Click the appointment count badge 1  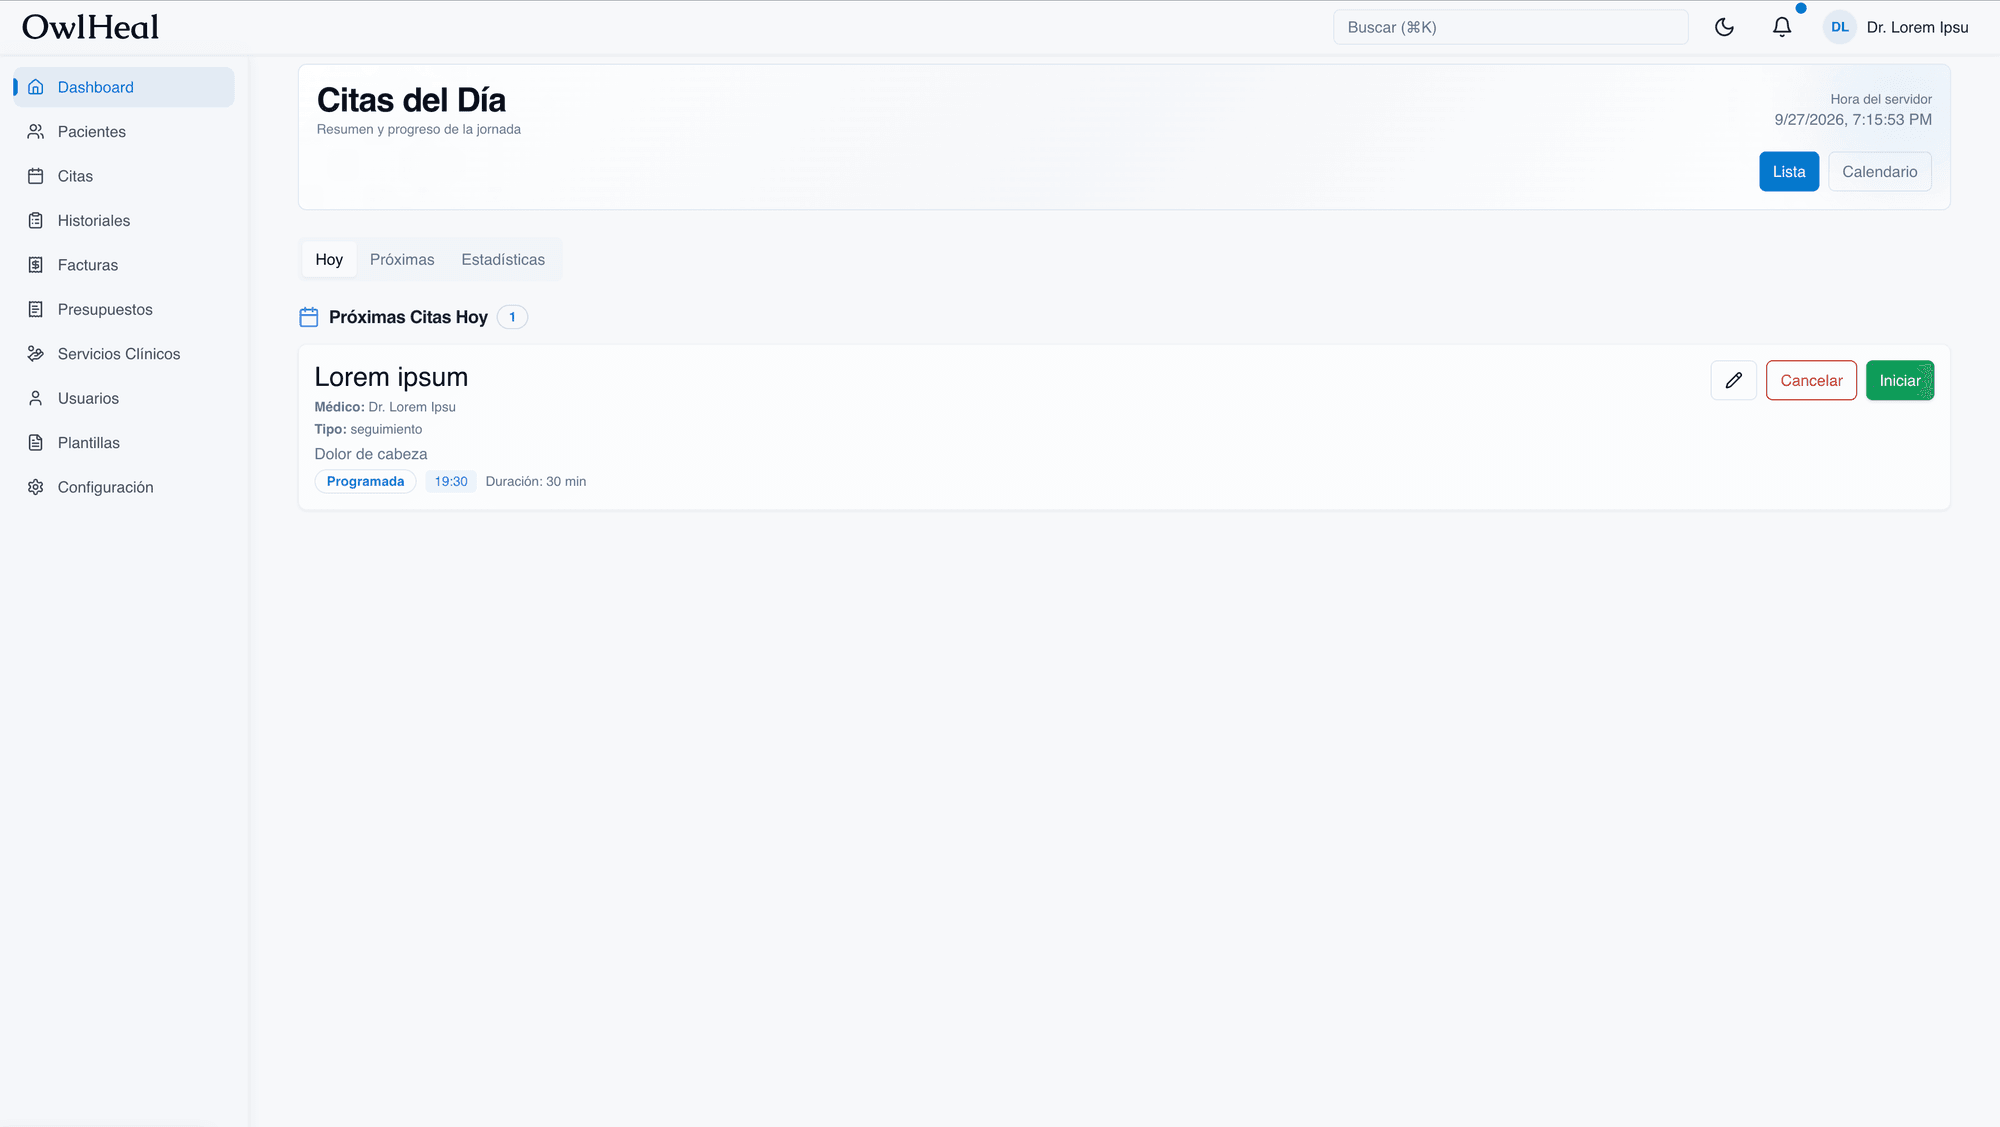click(x=512, y=317)
